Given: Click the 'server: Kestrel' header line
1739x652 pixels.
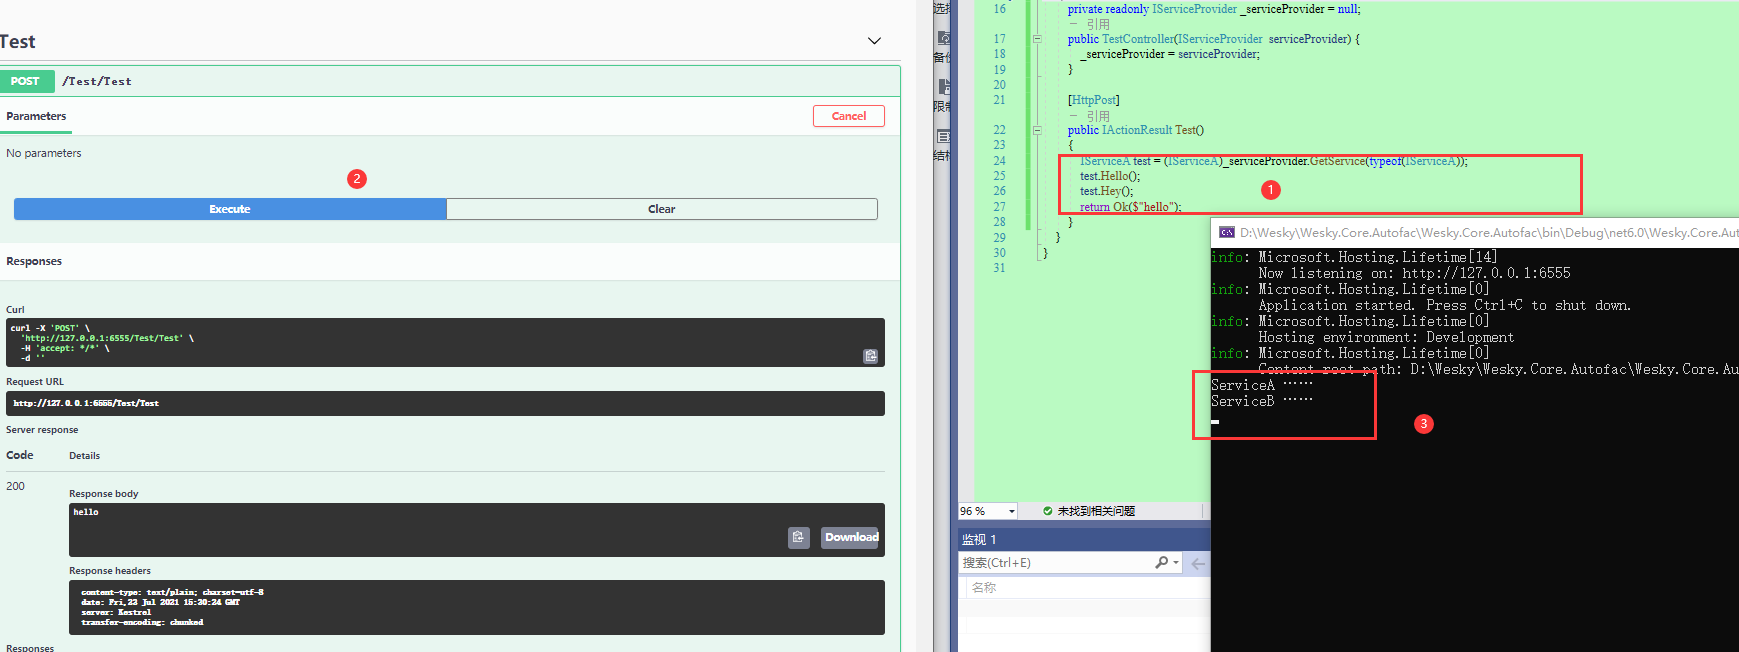Looking at the screenshot, I should pyautogui.click(x=116, y=612).
